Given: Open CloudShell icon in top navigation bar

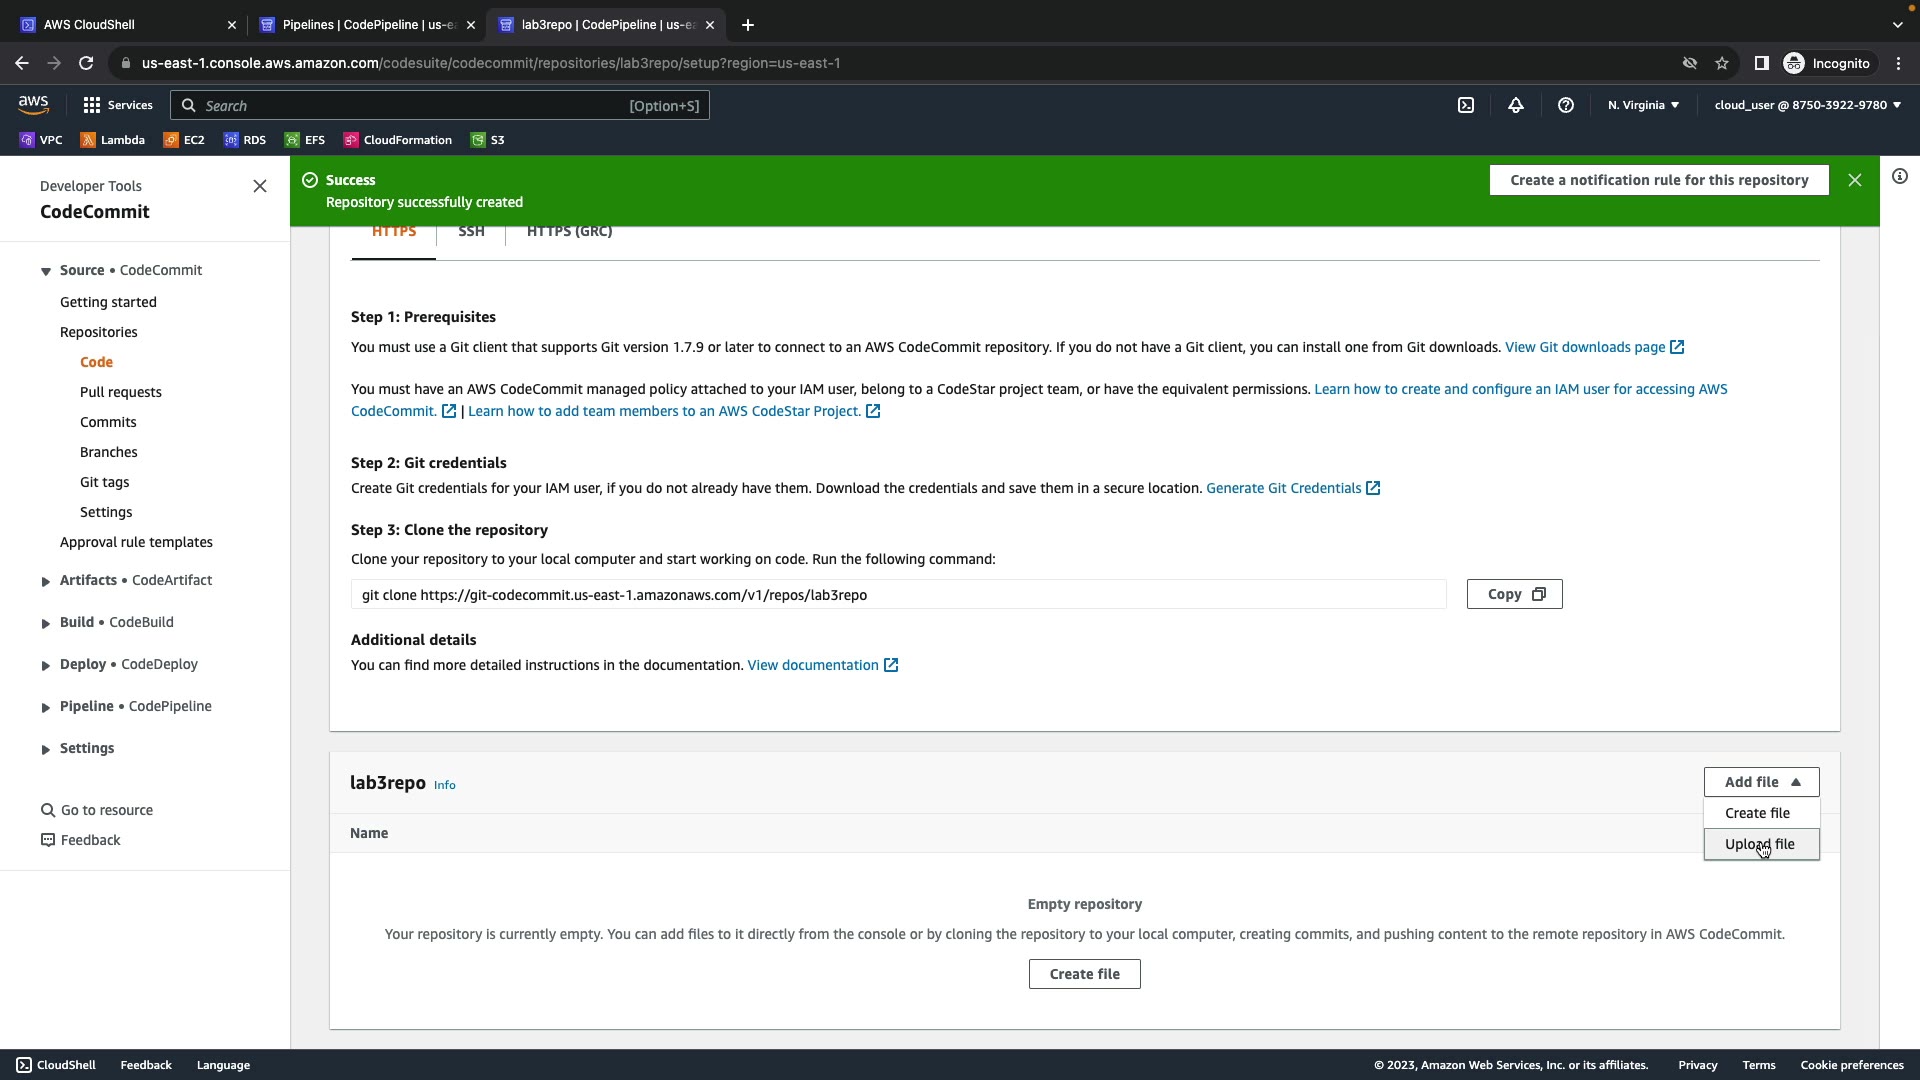Looking at the screenshot, I should click(1466, 105).
